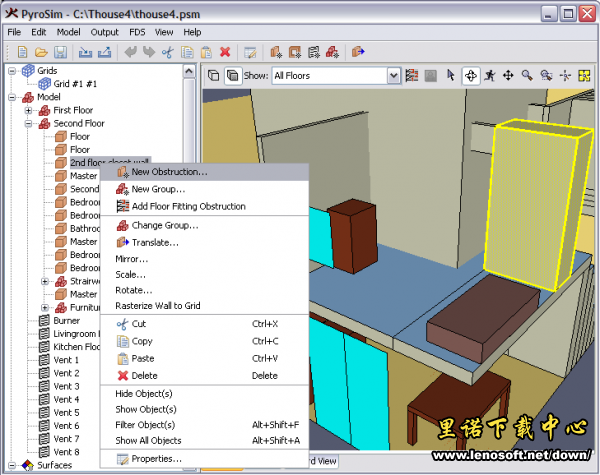Choose Change Group in context menu
Screen dimensions: 600x475
coord(205,226)
